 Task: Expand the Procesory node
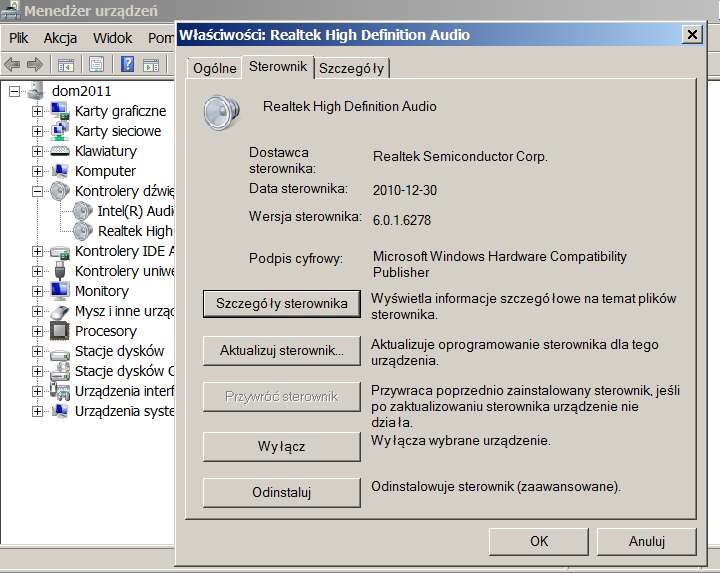38,331
